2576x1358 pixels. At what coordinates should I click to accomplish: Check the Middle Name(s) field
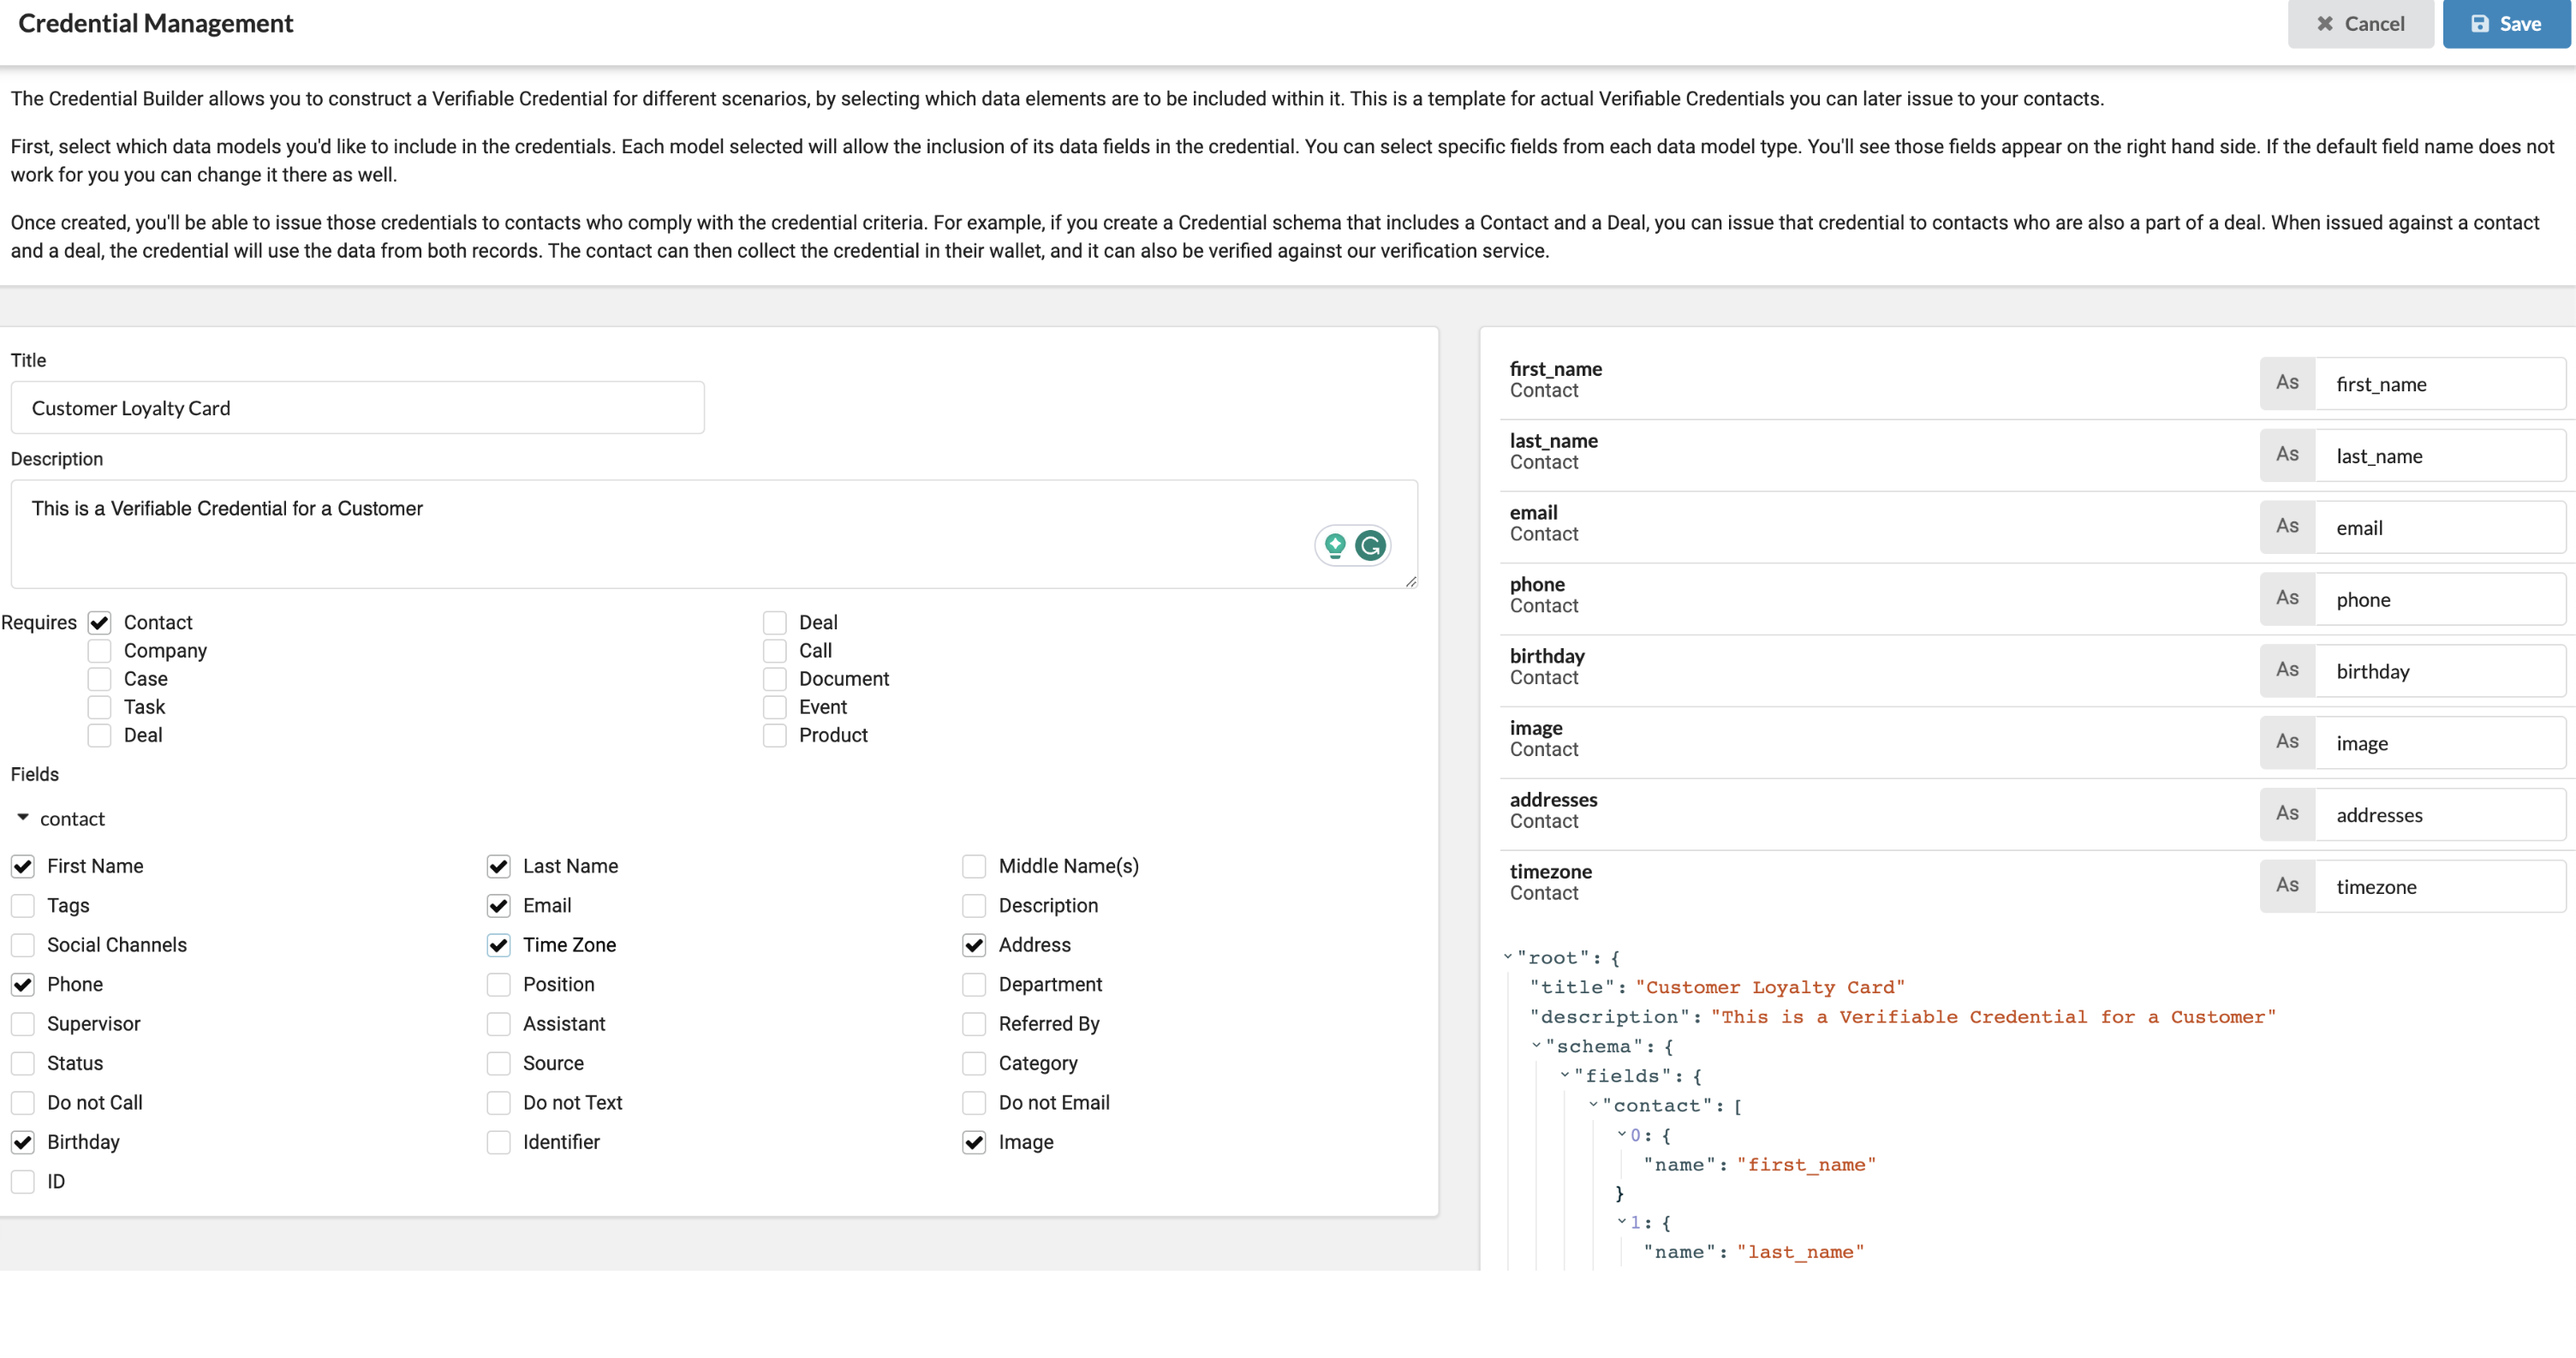pos(974,866)
